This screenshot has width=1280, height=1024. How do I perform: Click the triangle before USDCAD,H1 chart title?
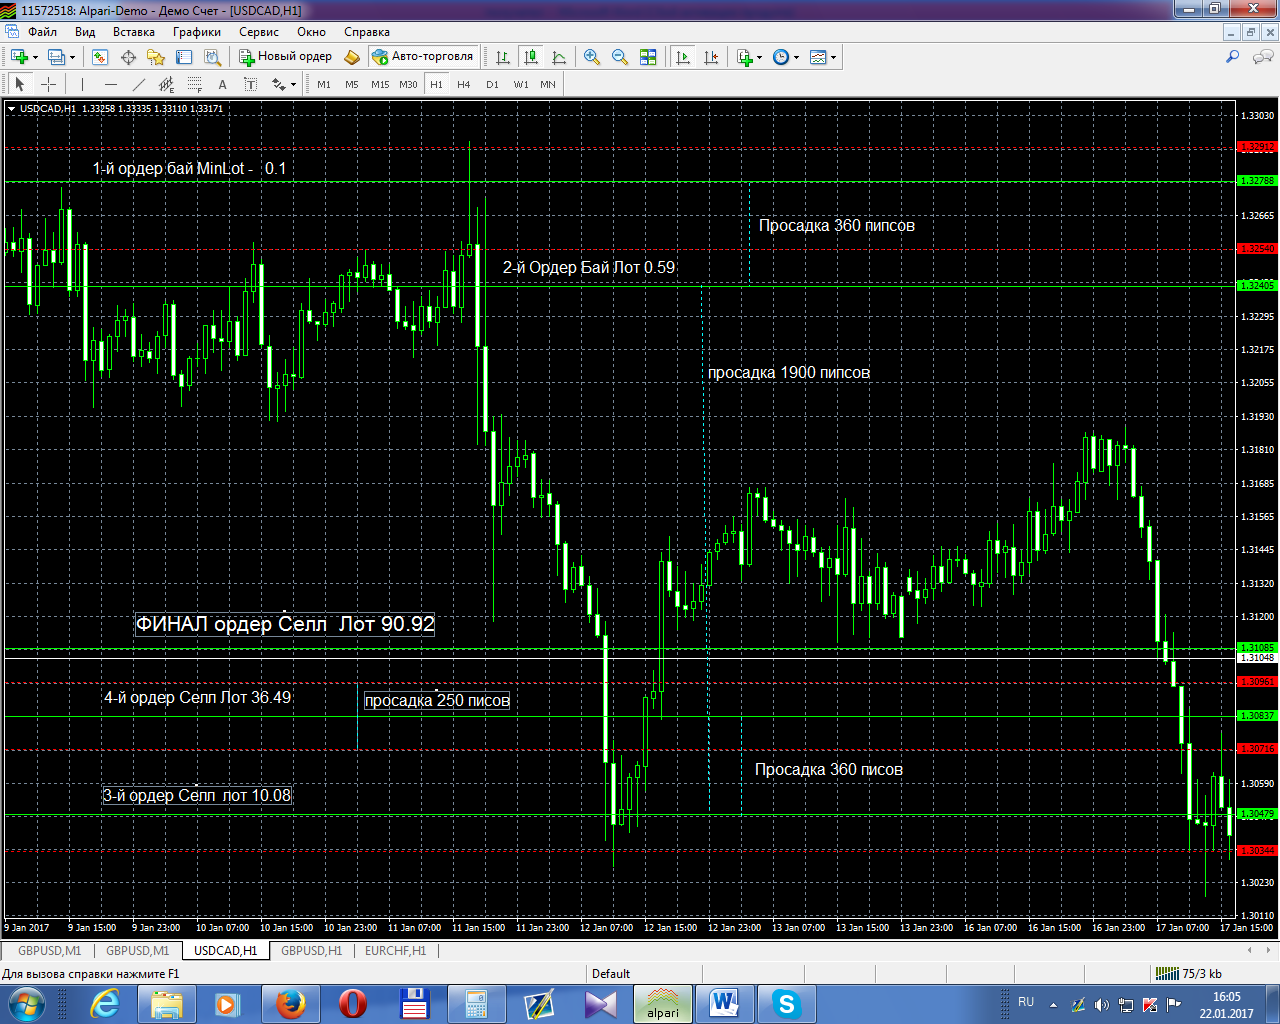click(11, 108)
